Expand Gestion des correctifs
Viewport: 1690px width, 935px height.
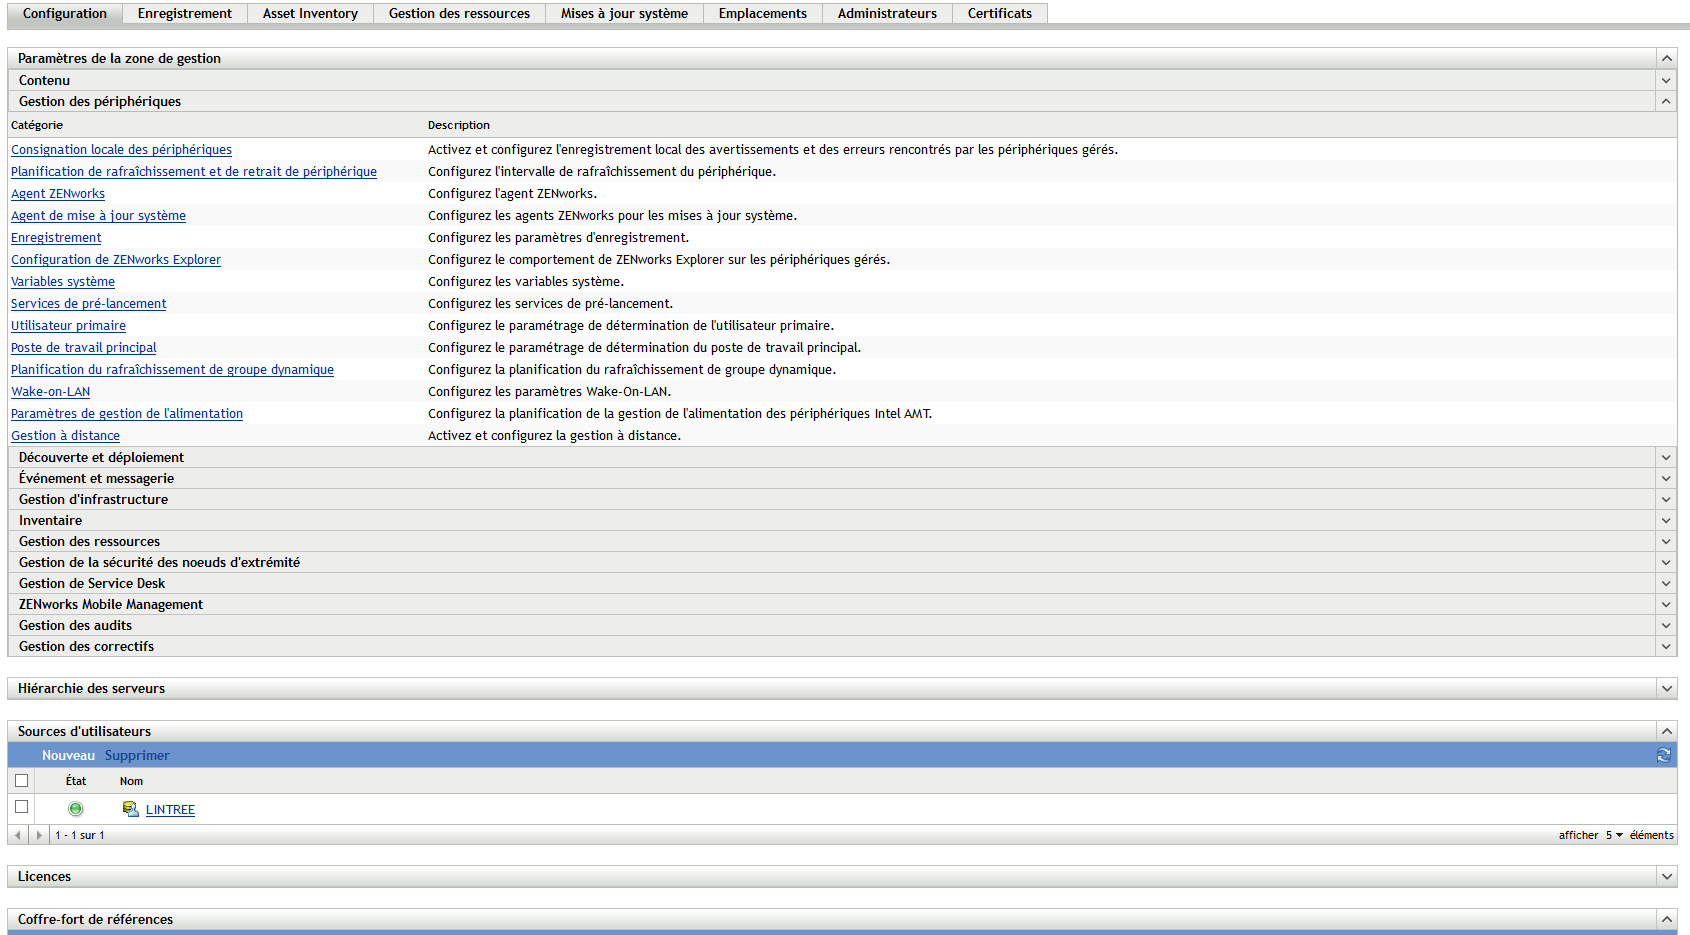pos(1665,646)
